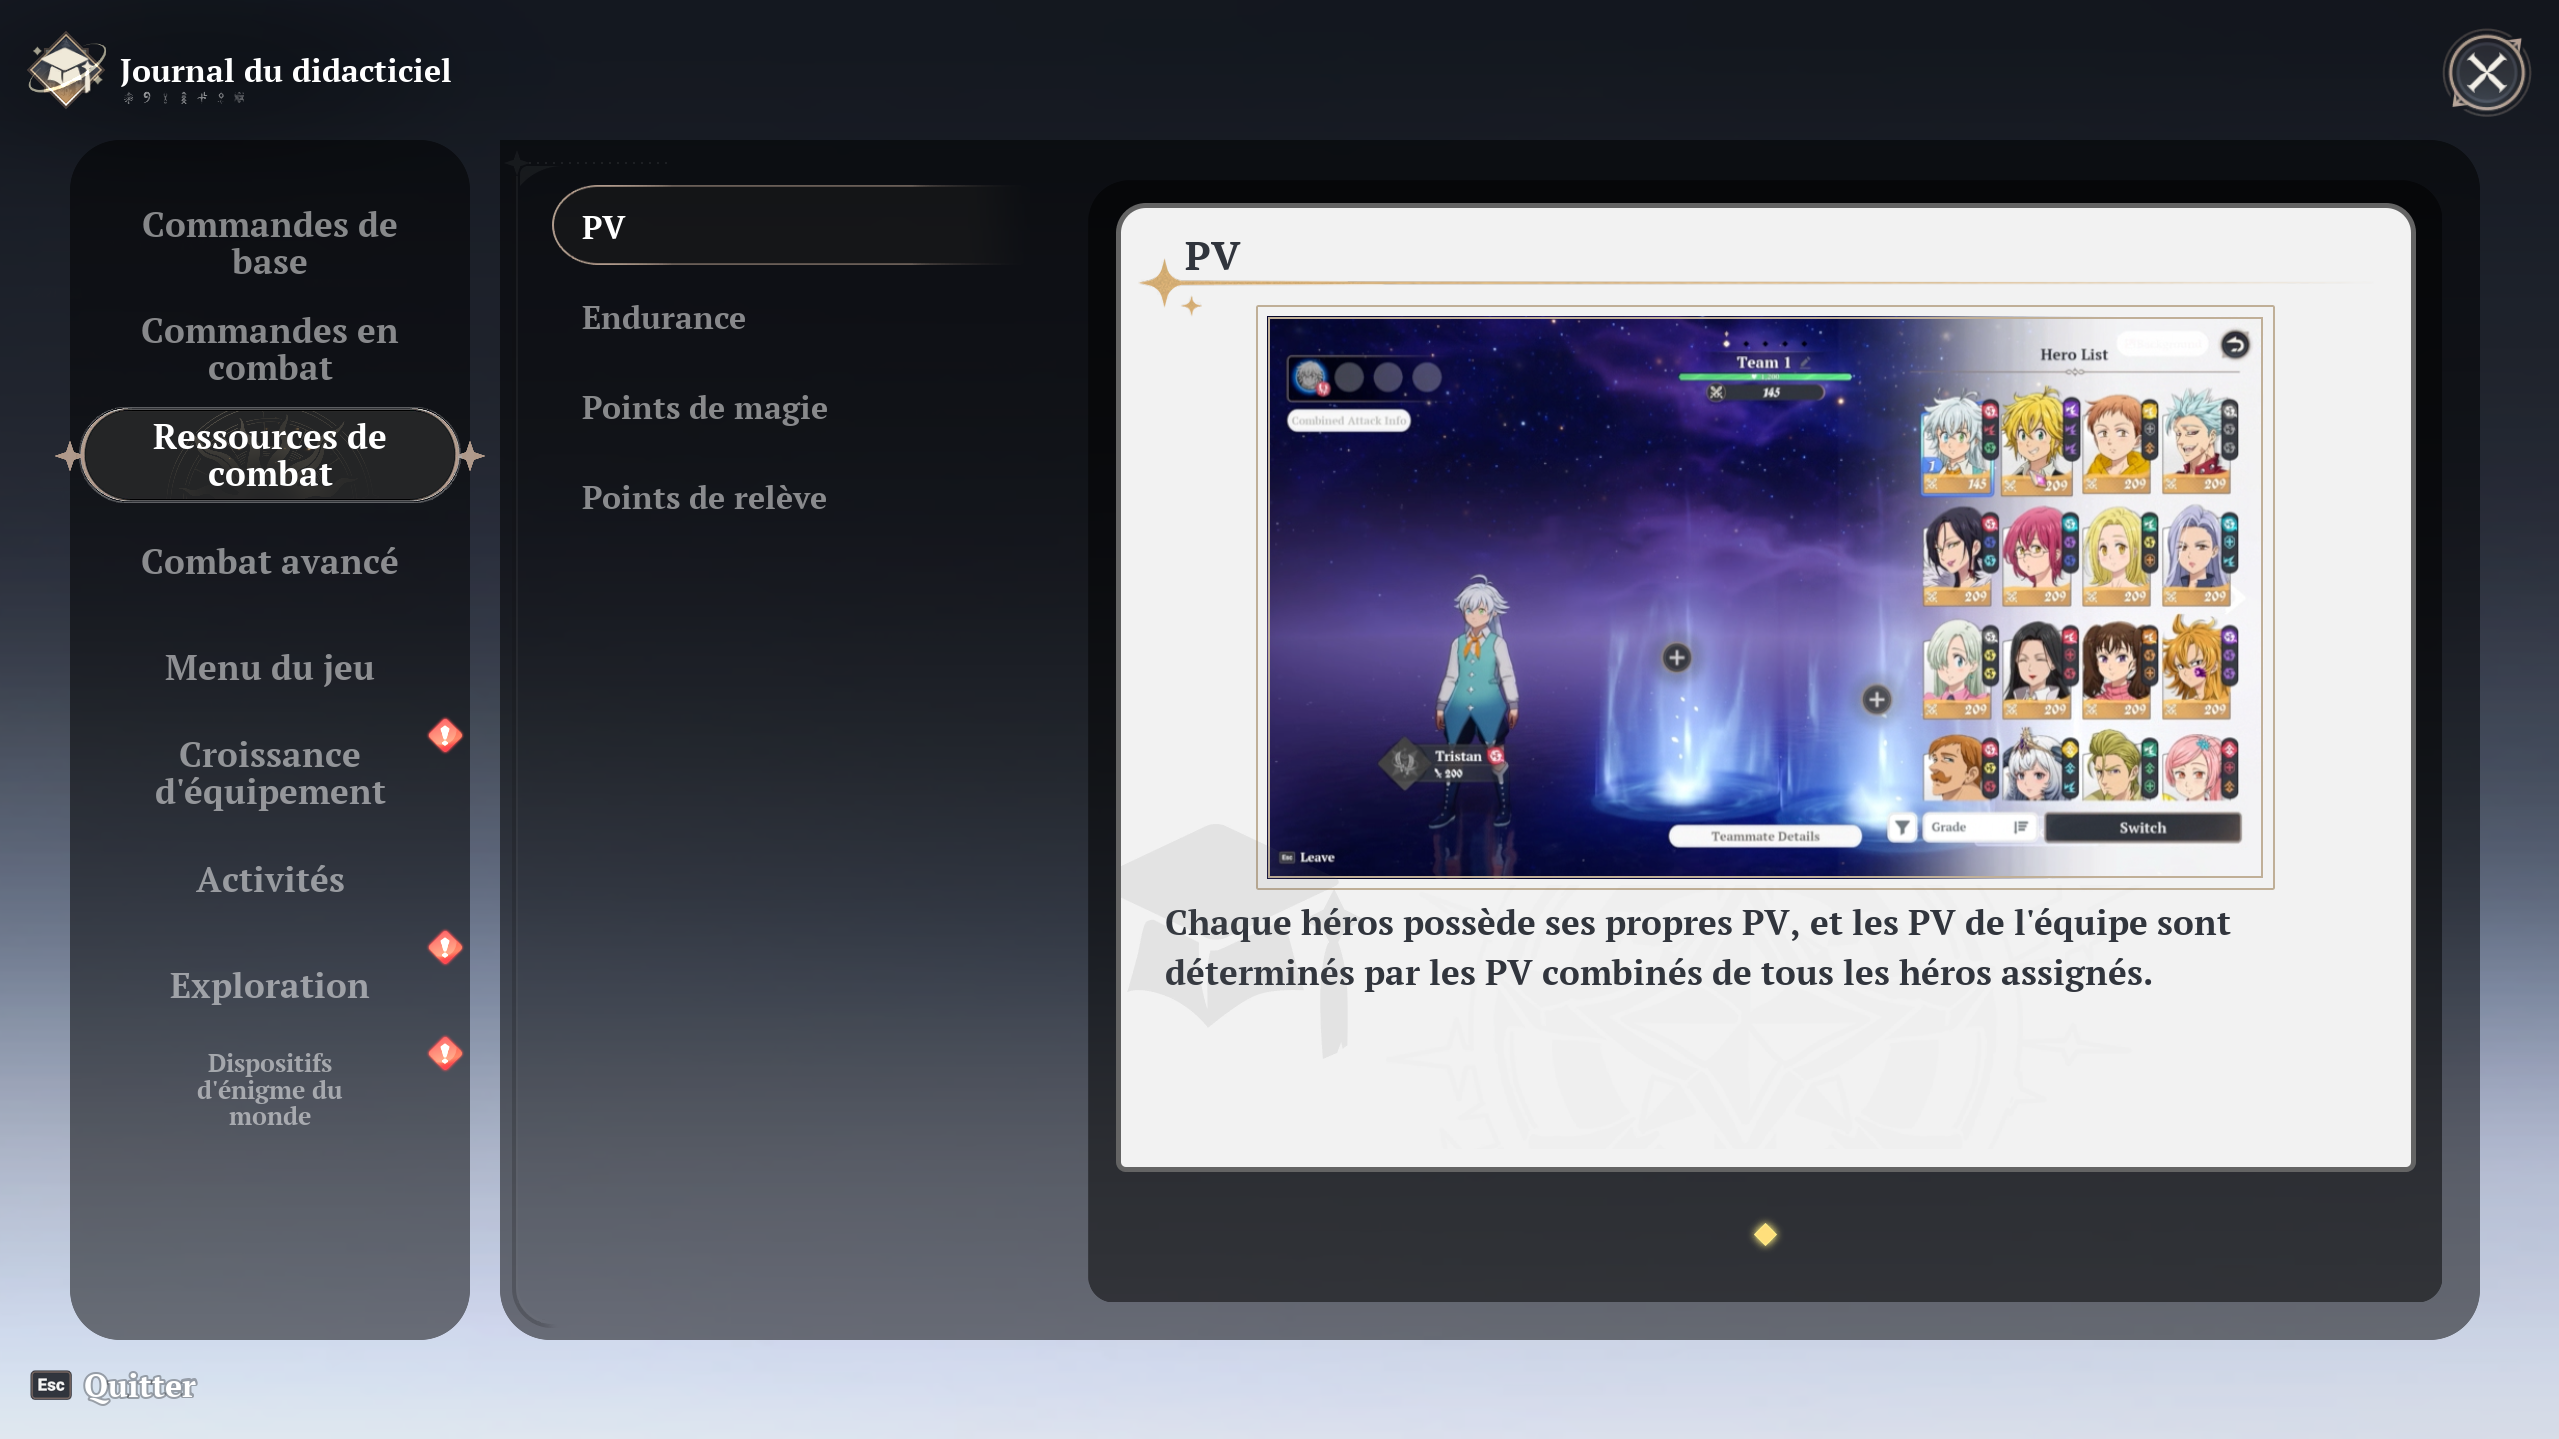Screen dimensions: 2559x1439
Task: Open Points de relève topic
Action: pos(704,498)
